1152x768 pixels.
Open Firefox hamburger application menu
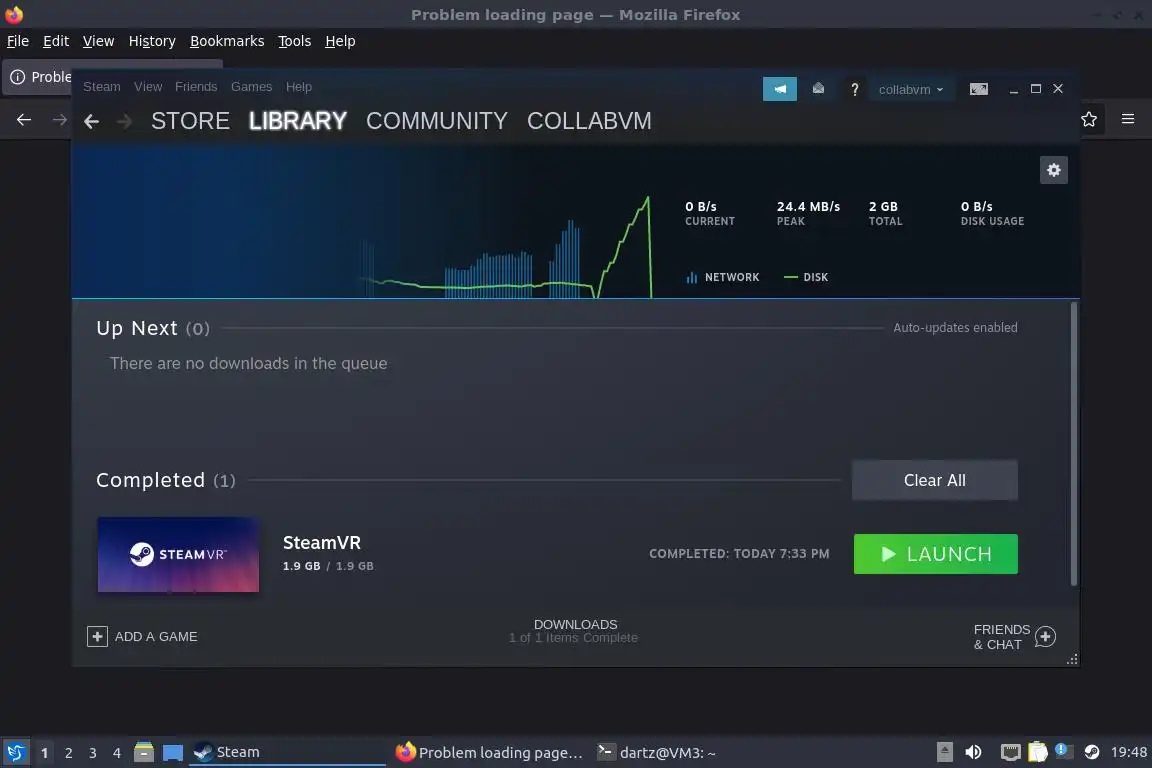1128,119
